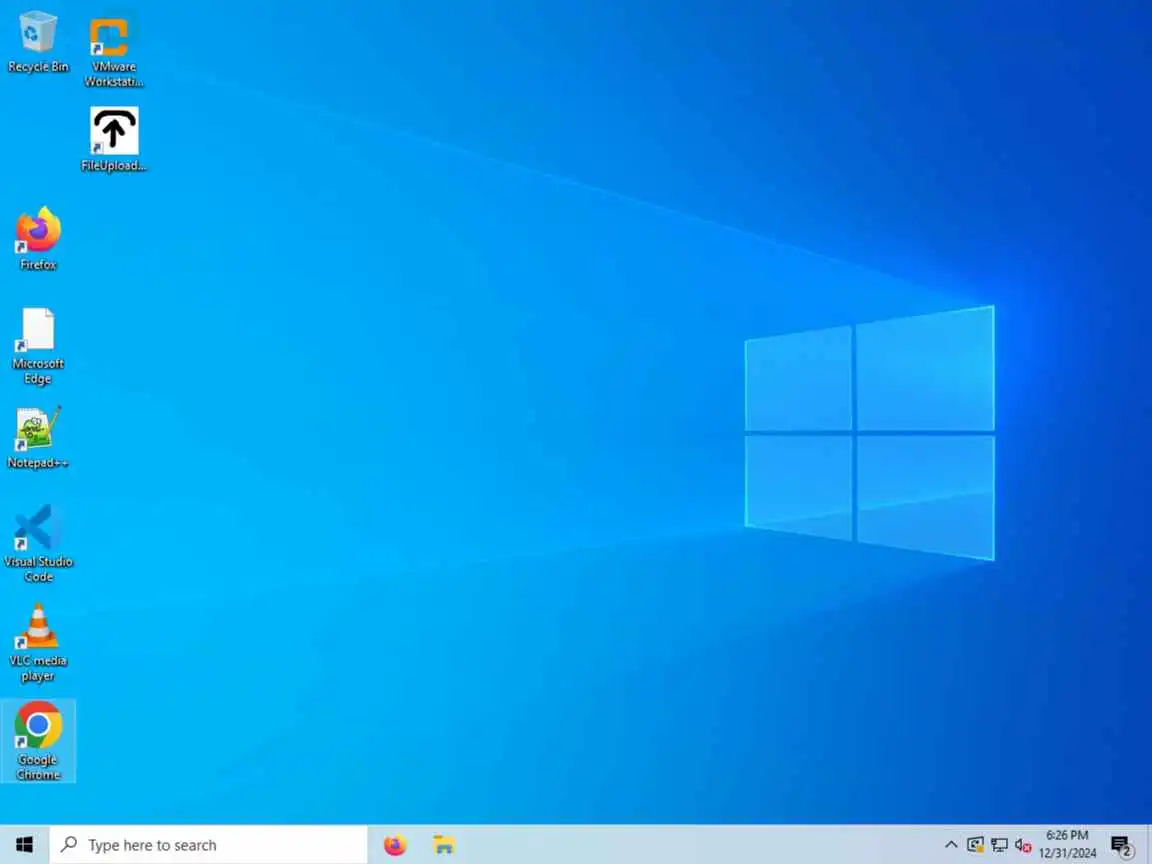Open the network status tray icon
The image size is (1152, 864).
coord(999,845)
